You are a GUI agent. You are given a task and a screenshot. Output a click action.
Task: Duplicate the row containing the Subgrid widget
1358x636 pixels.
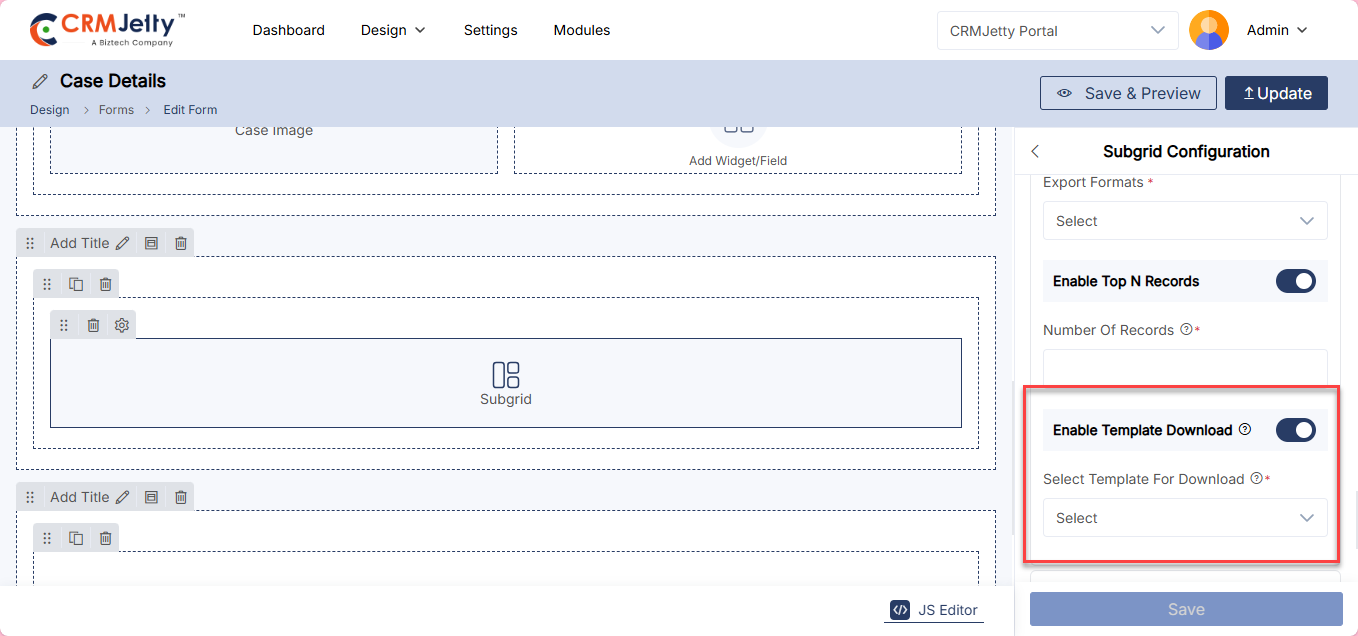76,284
